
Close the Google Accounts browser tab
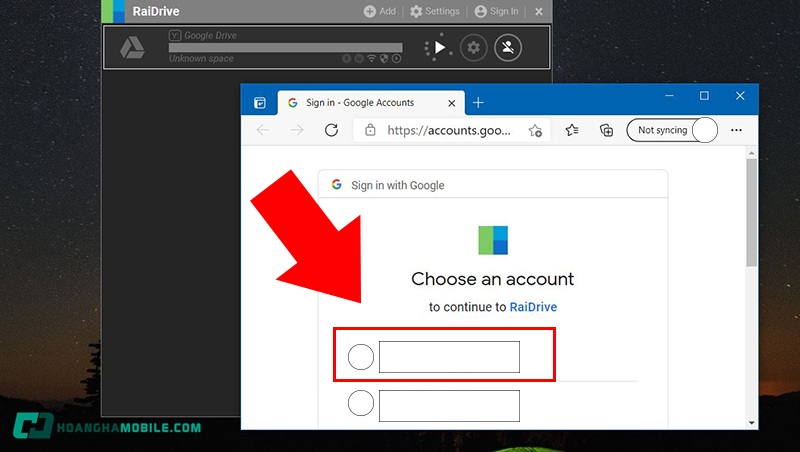coord(449,102)
